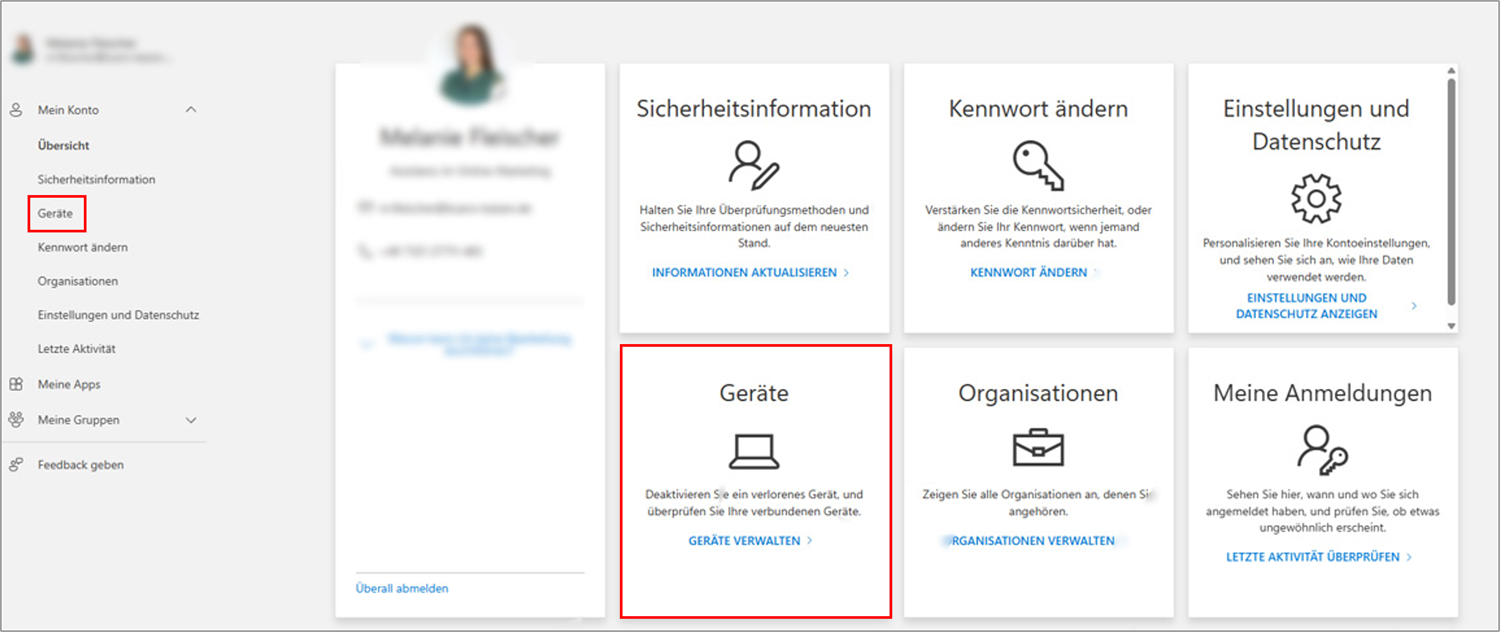Click the Überall abmelden link
This screenshot has height=632, width=1500.
(x=402, y=589)
